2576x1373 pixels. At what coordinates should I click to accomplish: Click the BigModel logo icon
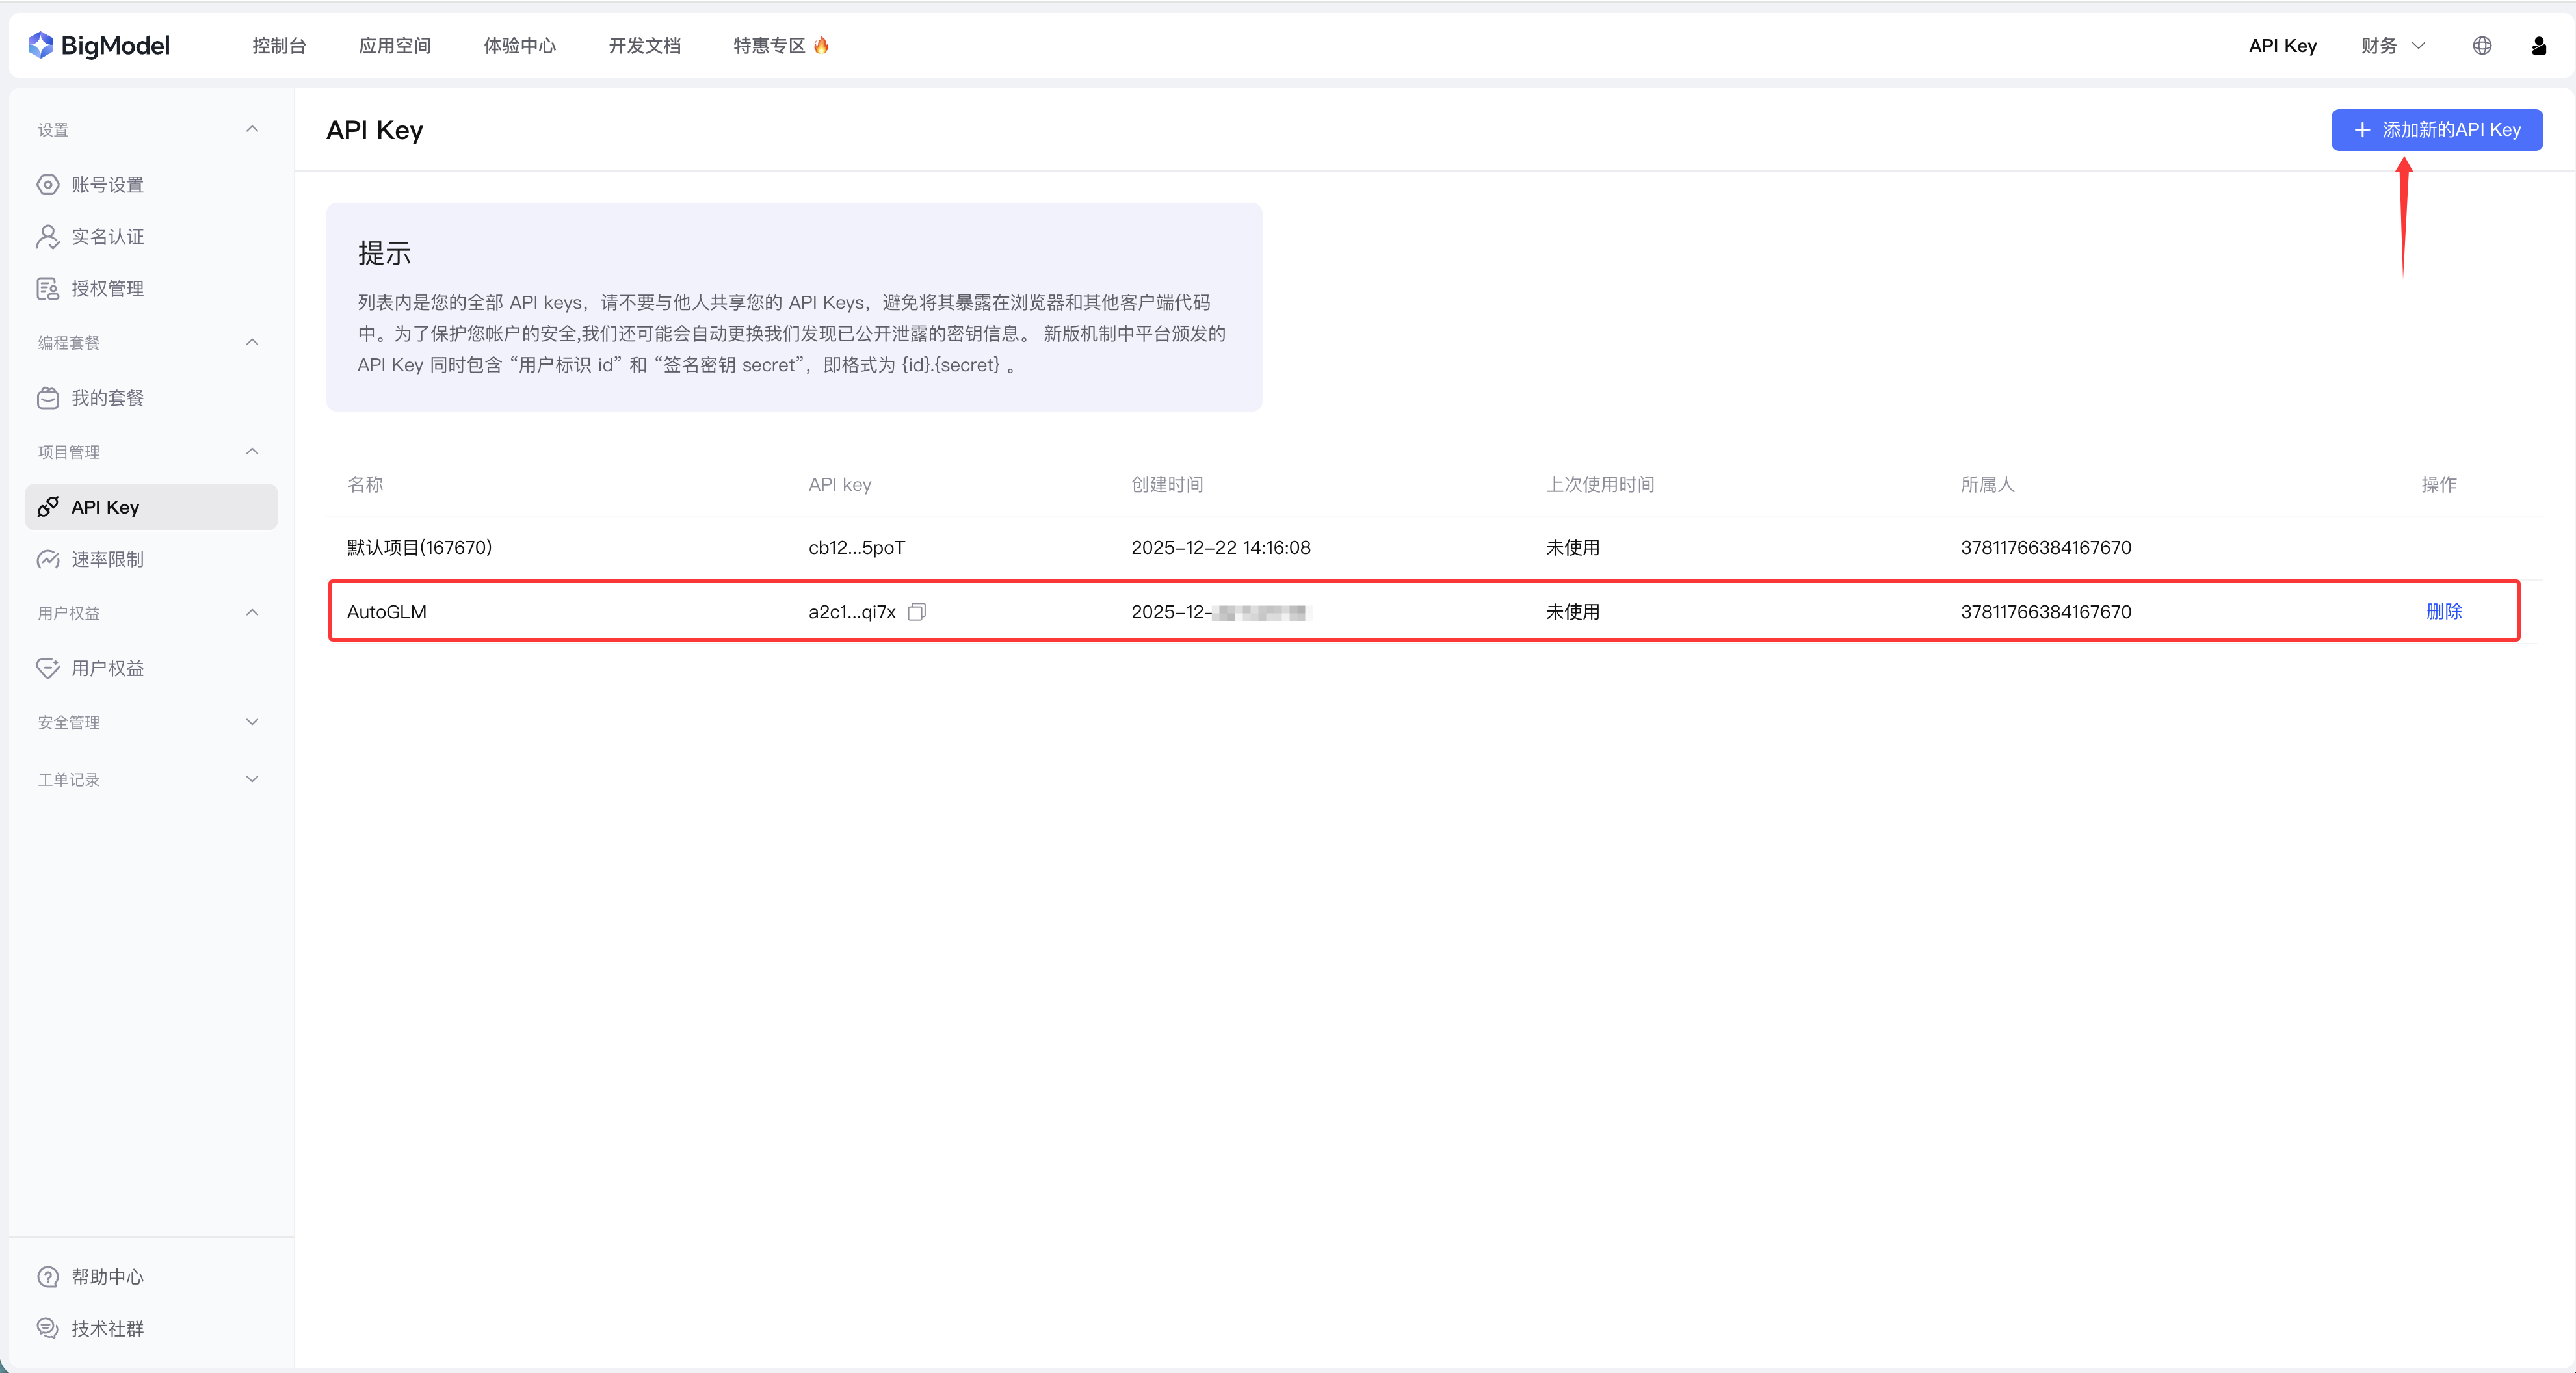point(40,45)
